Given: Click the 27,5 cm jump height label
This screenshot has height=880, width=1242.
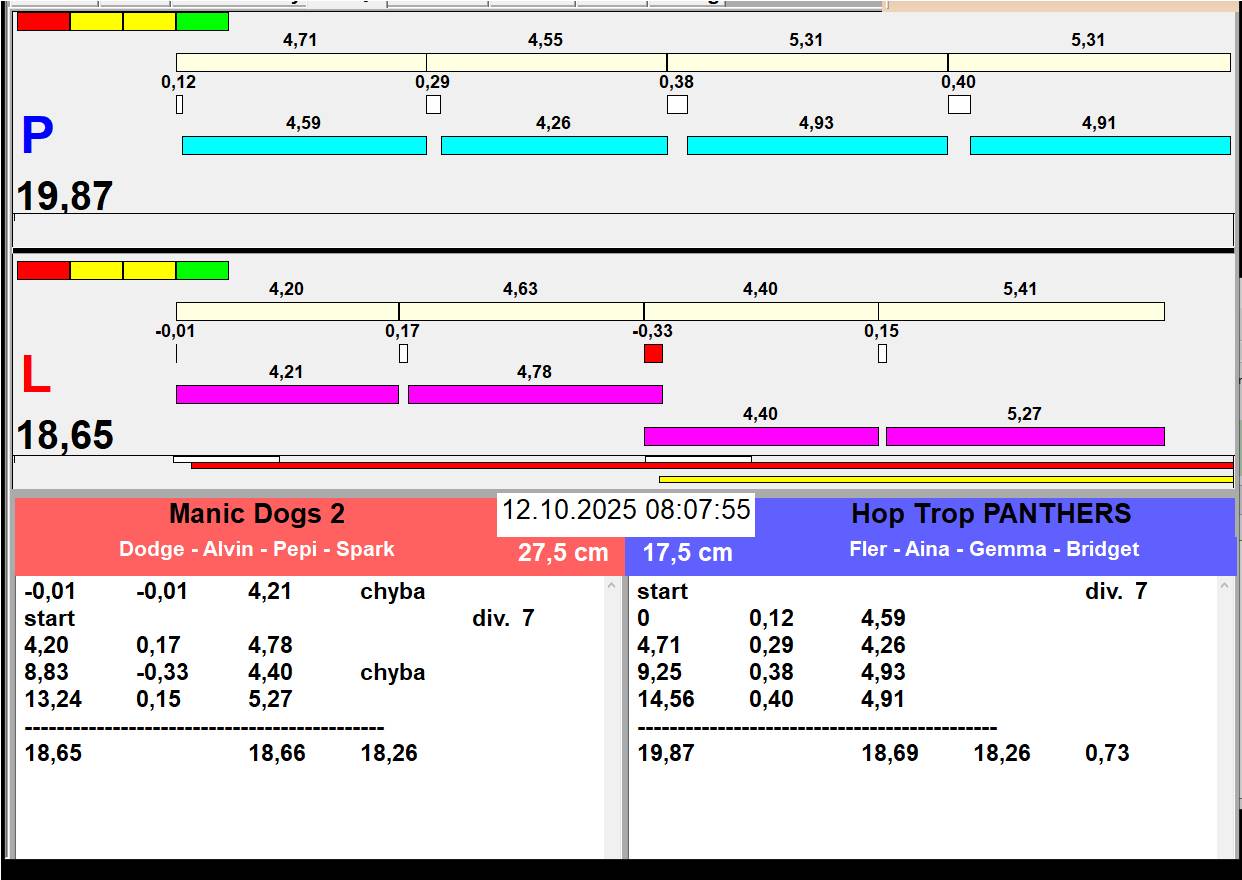Looking at the screenshot, I should (x=563, y=553).
